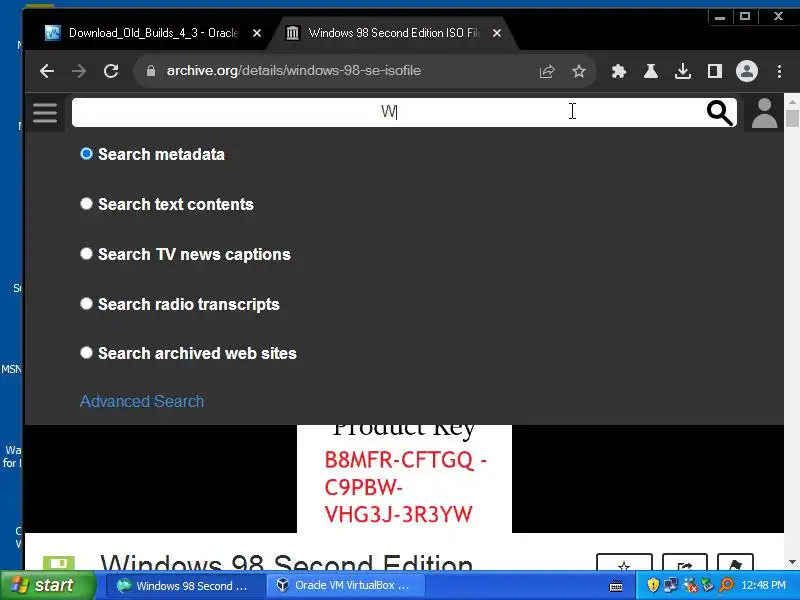
Task: Share this page via the share icon
Action: point(546,71)
